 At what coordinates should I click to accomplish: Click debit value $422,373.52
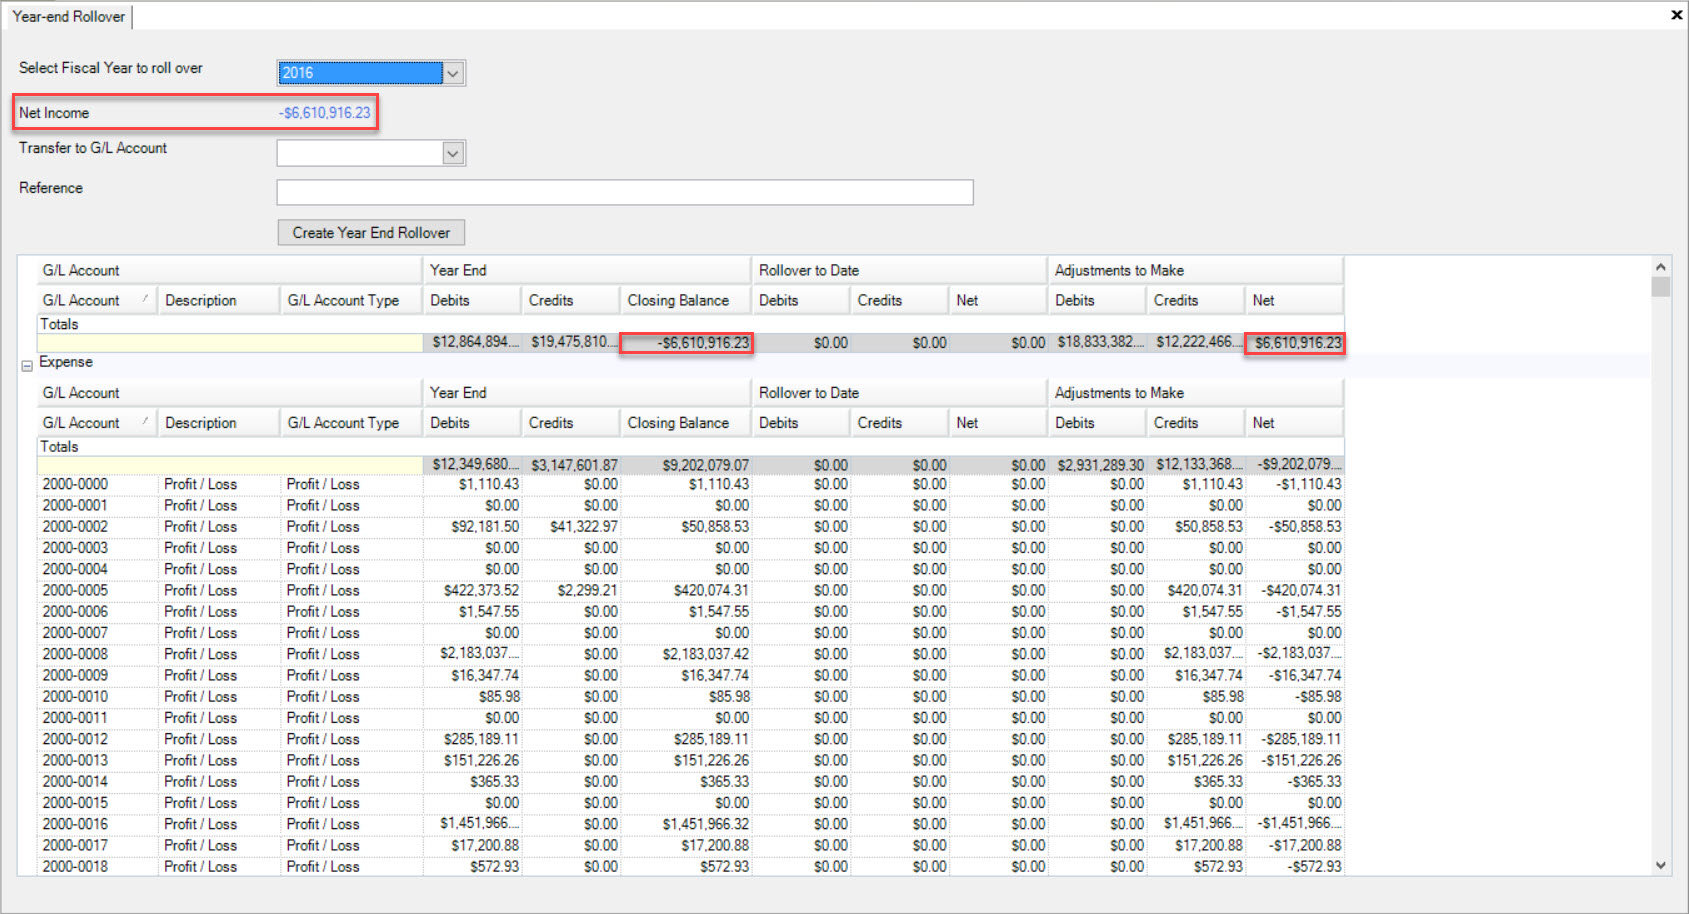click(x=481, y=590)
